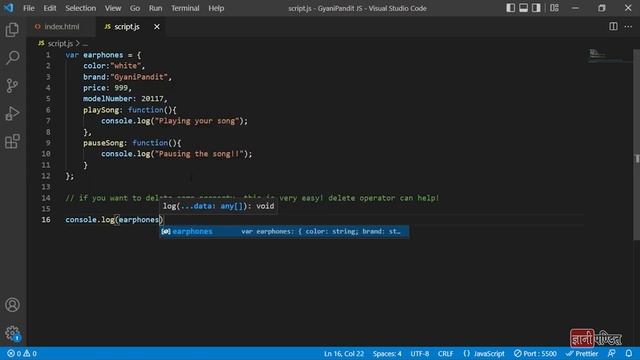Click on the pauseSong property name

click(x=103, y=143)
